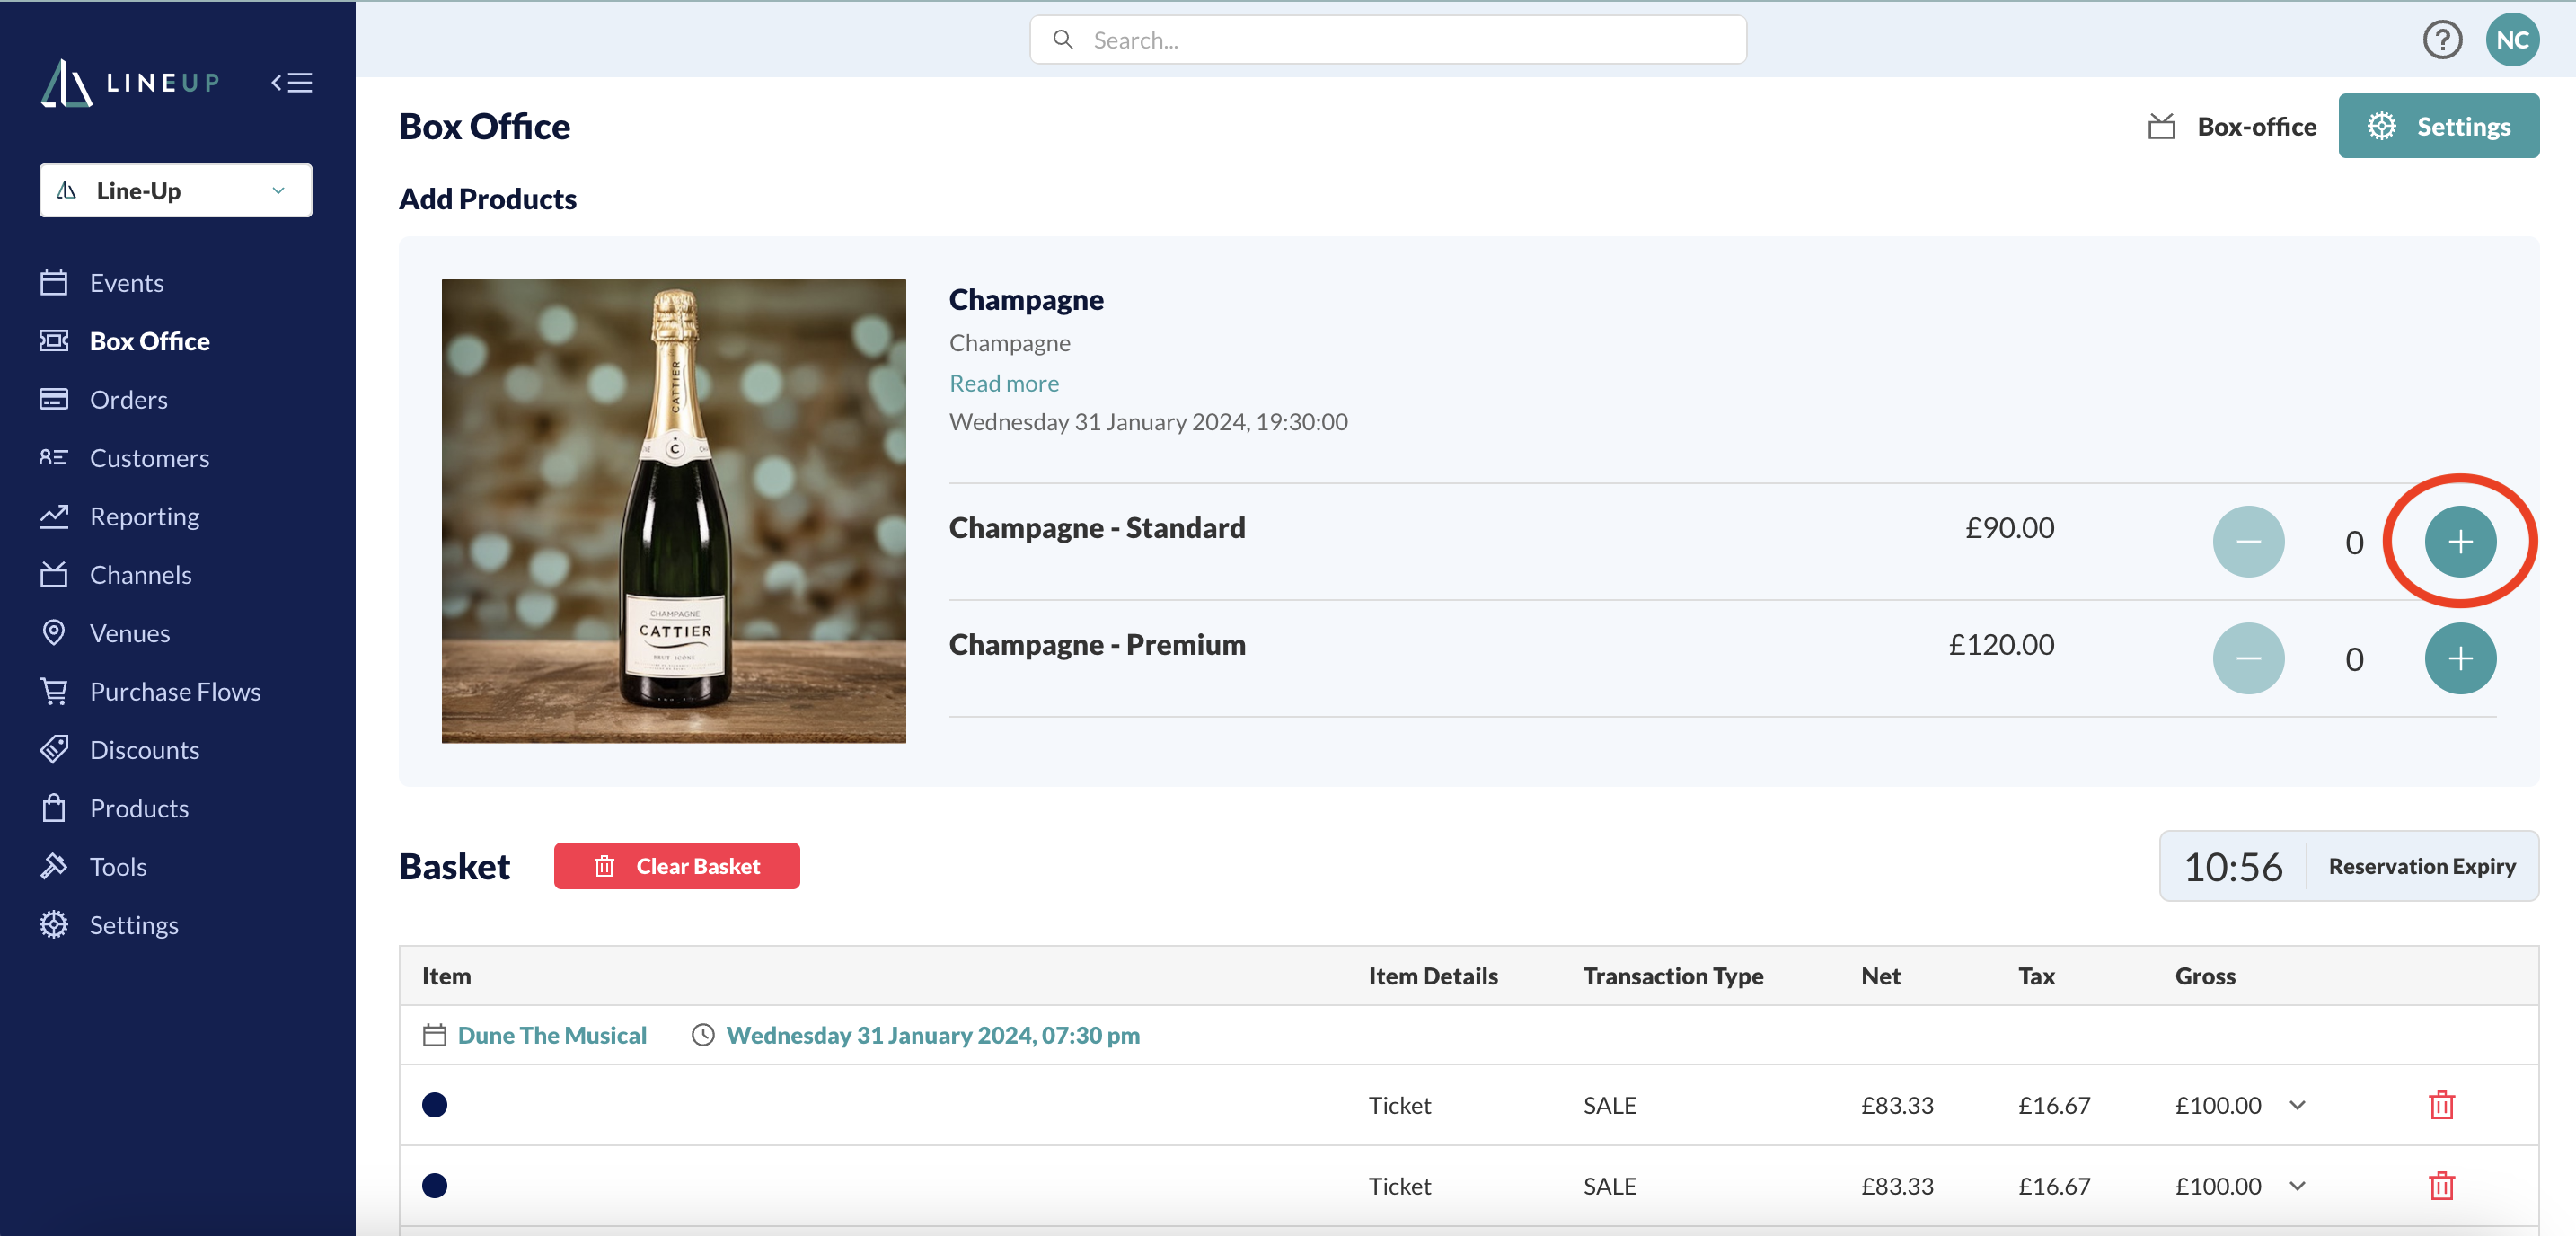The image size is (2576, 1236).
Task: Click the second ticket's dark blue dot
Action: (x=434, y=1186)
